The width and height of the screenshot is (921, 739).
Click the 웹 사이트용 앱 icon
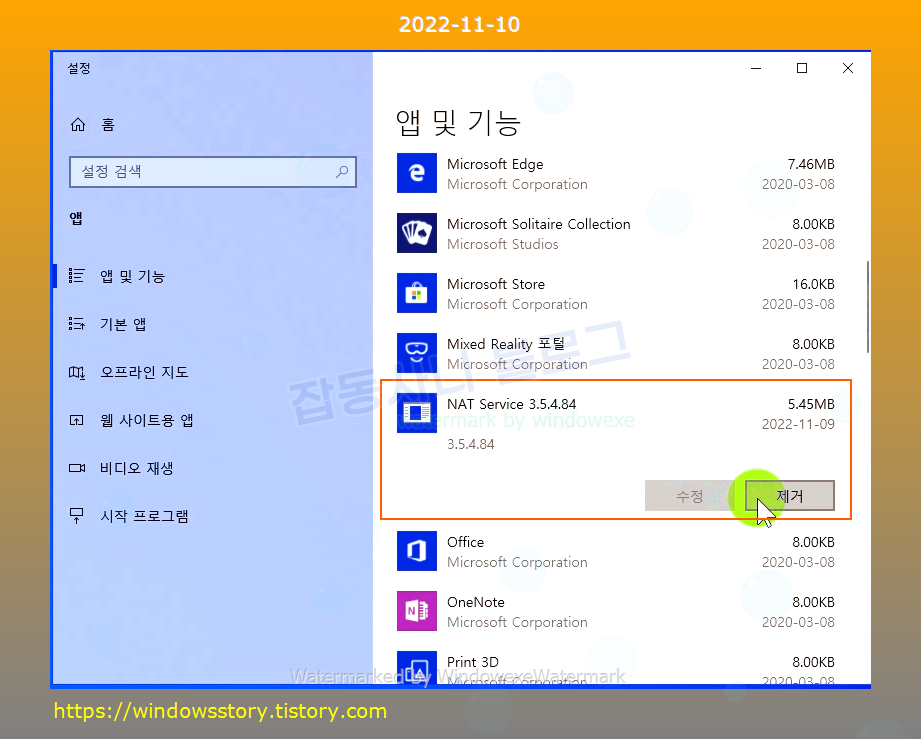point(76,420)
